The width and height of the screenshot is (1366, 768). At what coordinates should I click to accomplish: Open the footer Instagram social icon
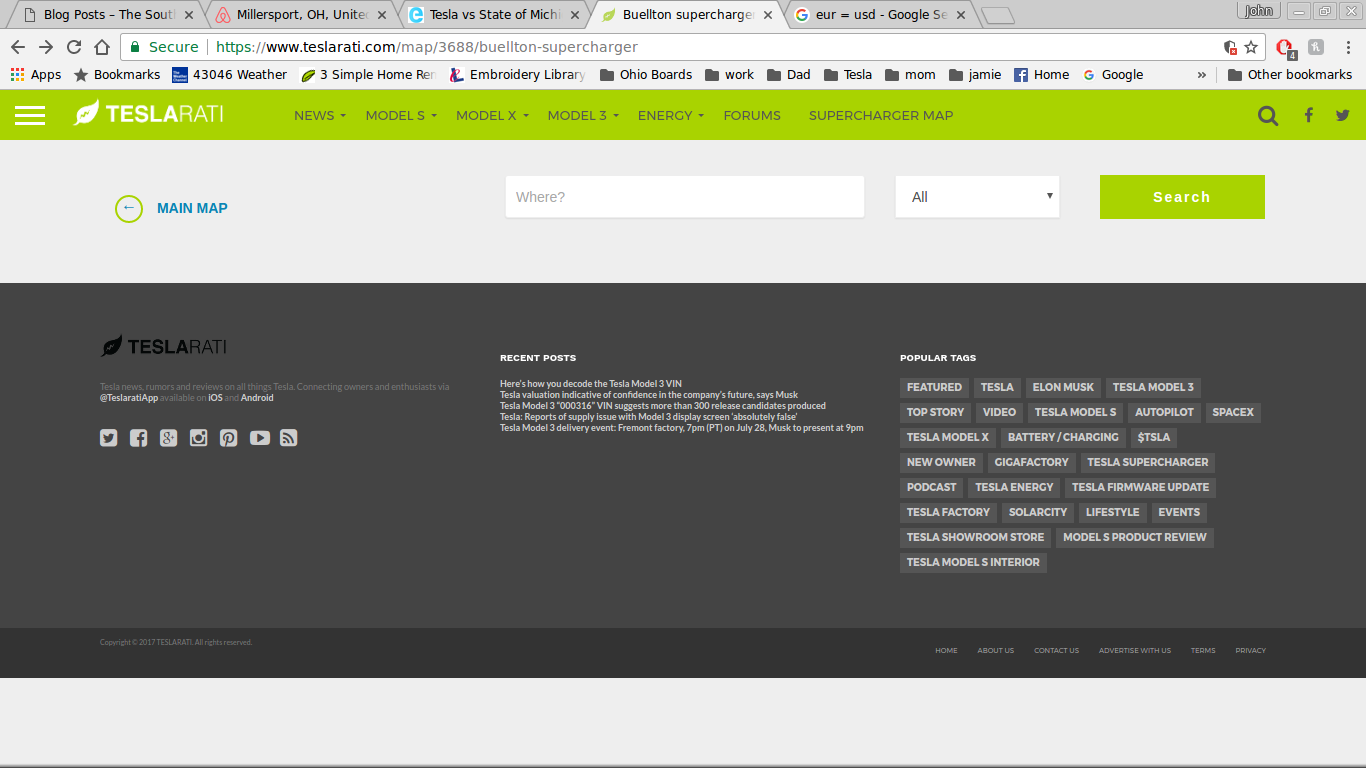[x=199, y=438]
